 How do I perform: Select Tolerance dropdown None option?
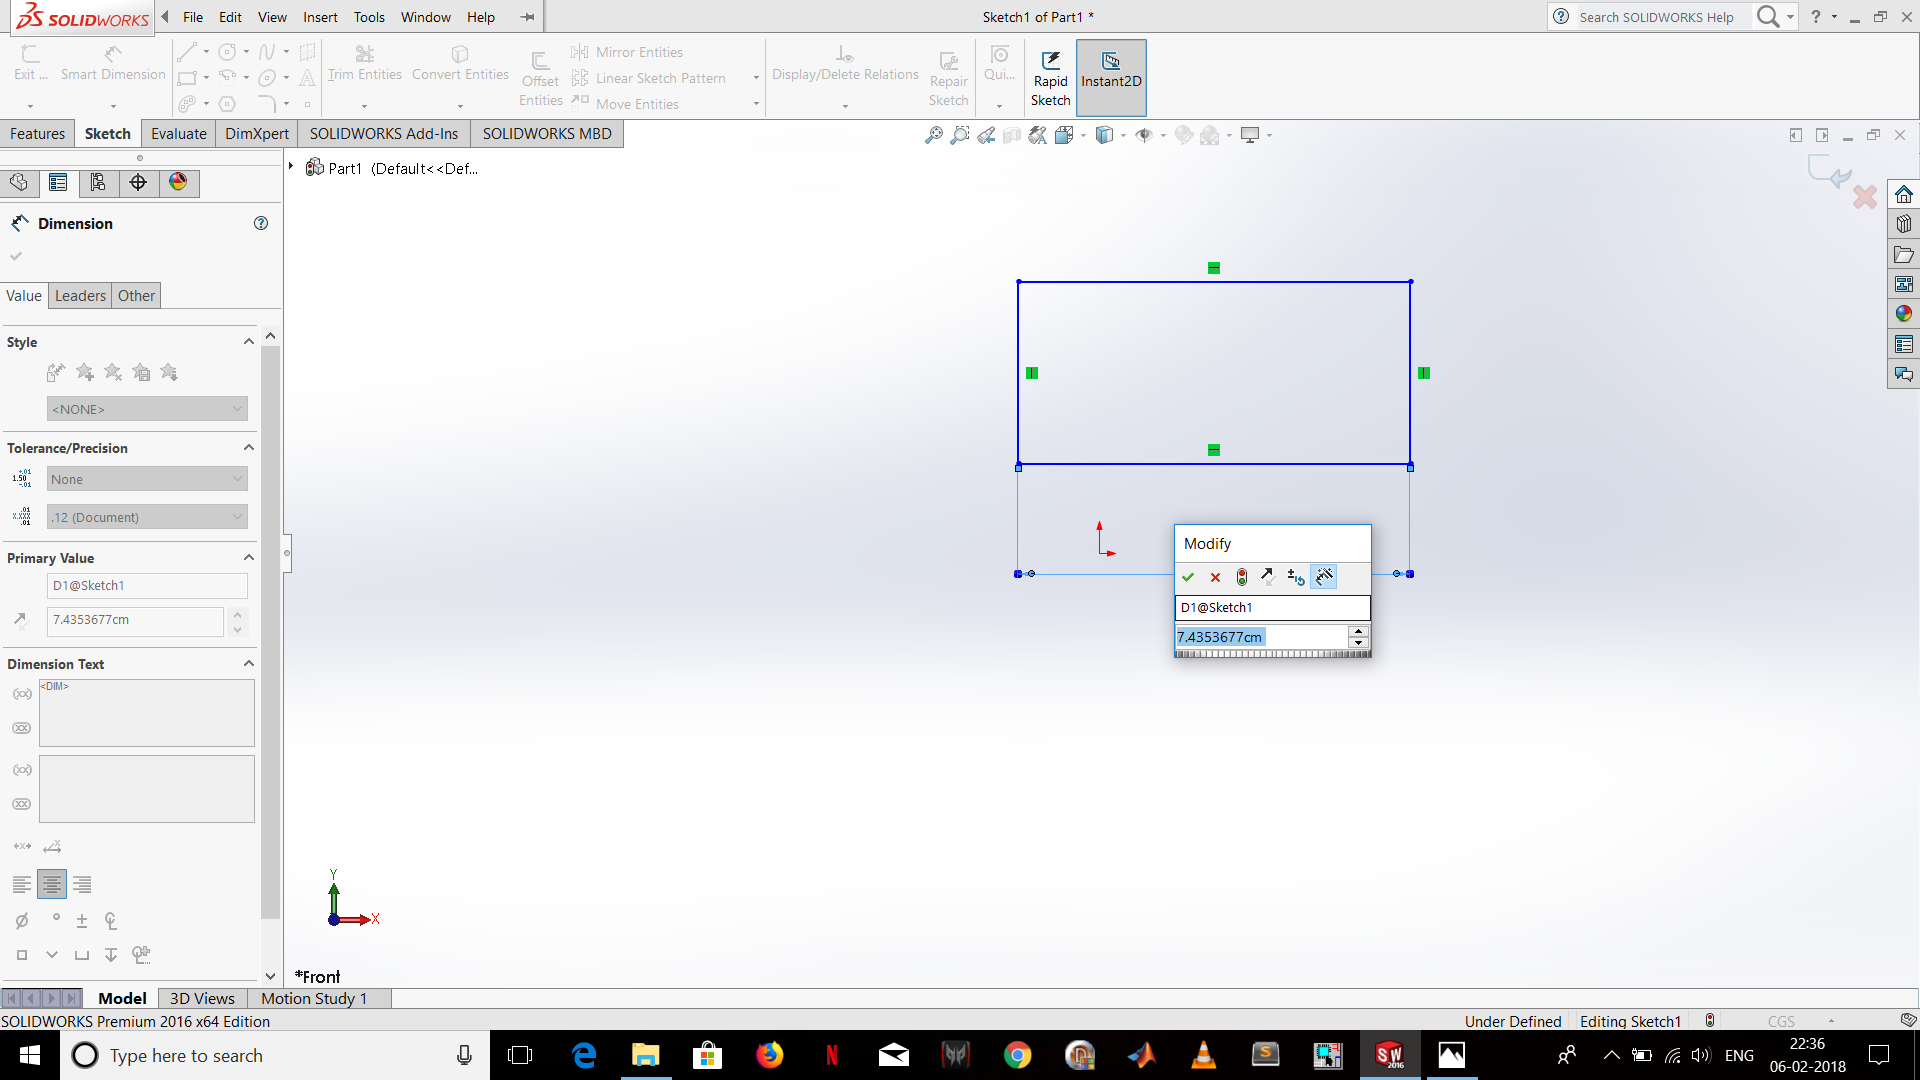(145, 479)
